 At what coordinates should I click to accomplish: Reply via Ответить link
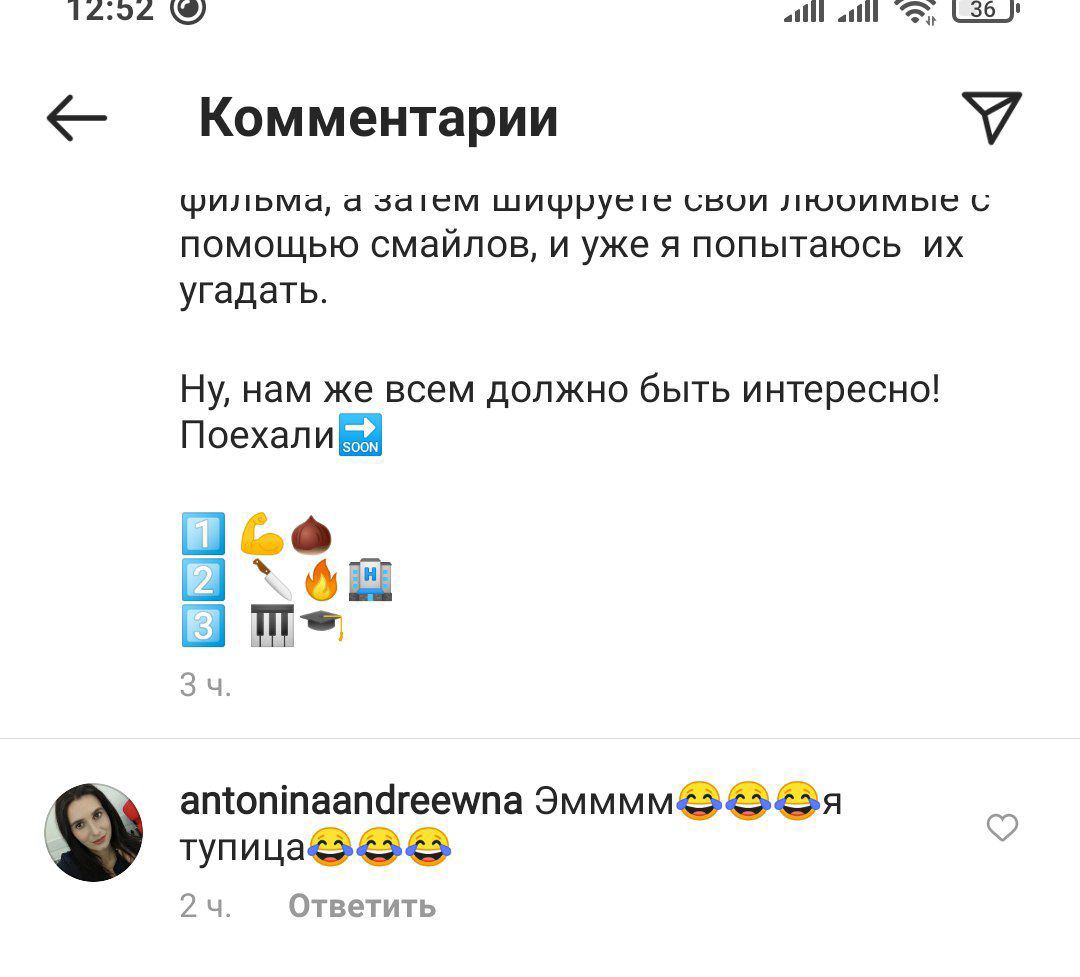click(x=362, y=906)
